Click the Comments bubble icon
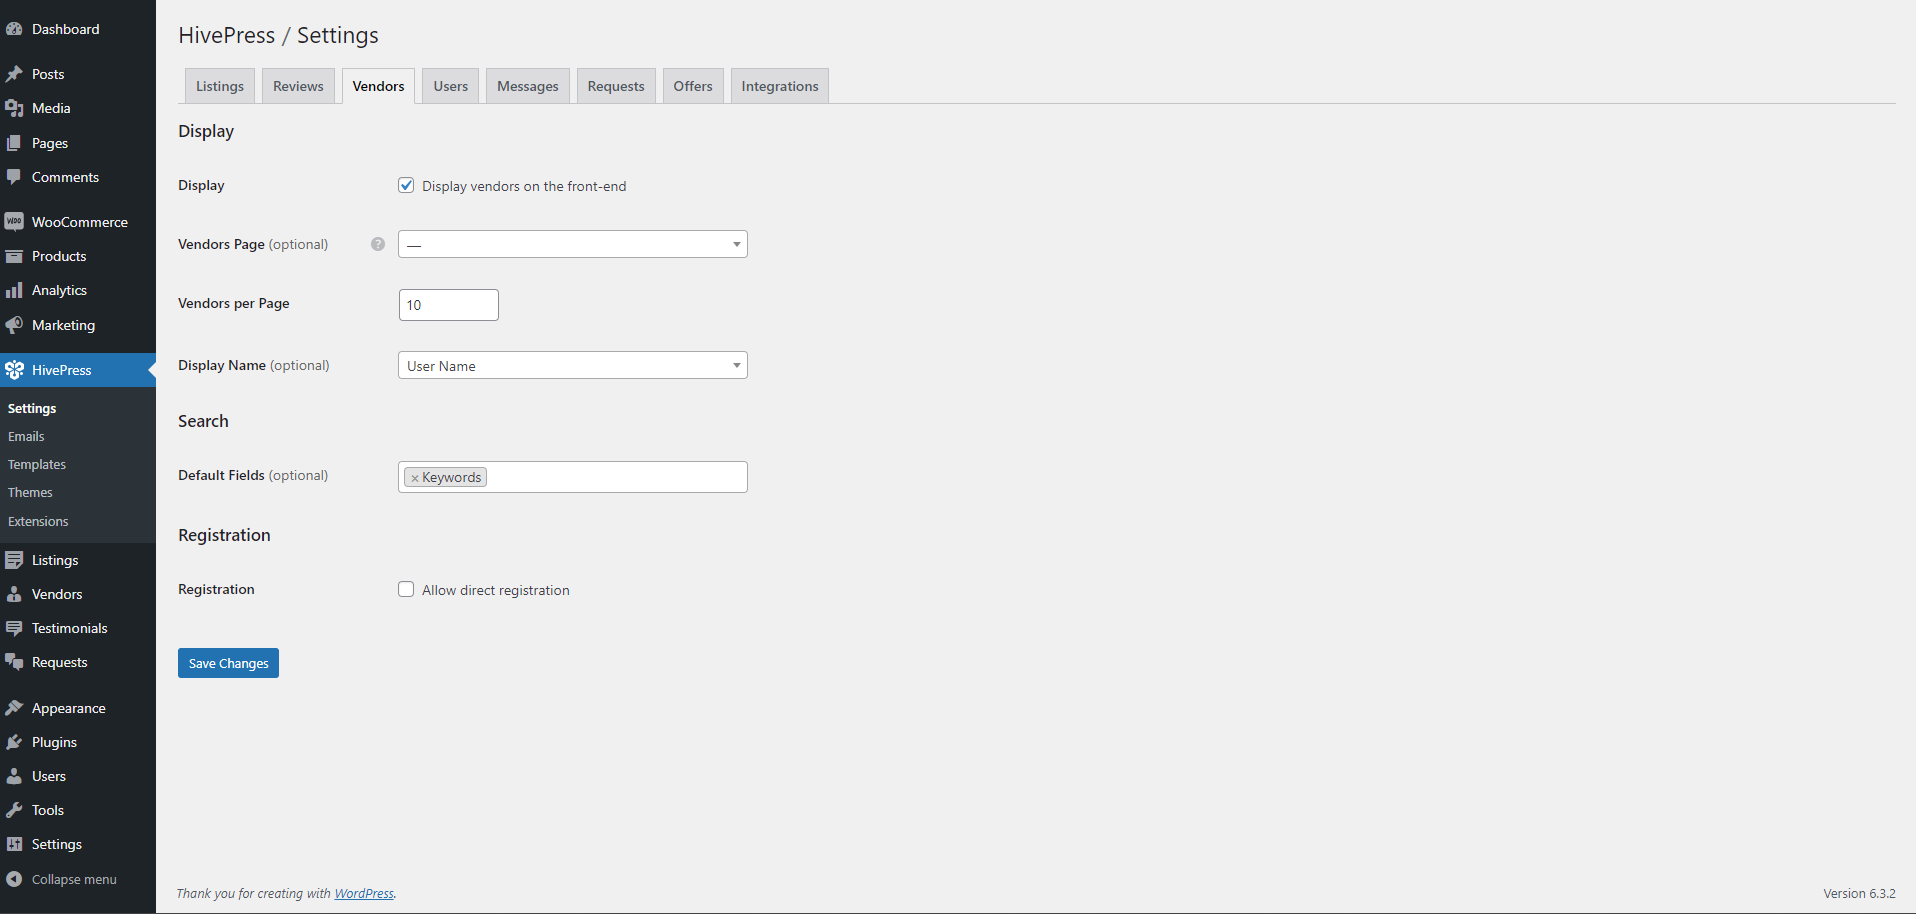 point(14,177)
